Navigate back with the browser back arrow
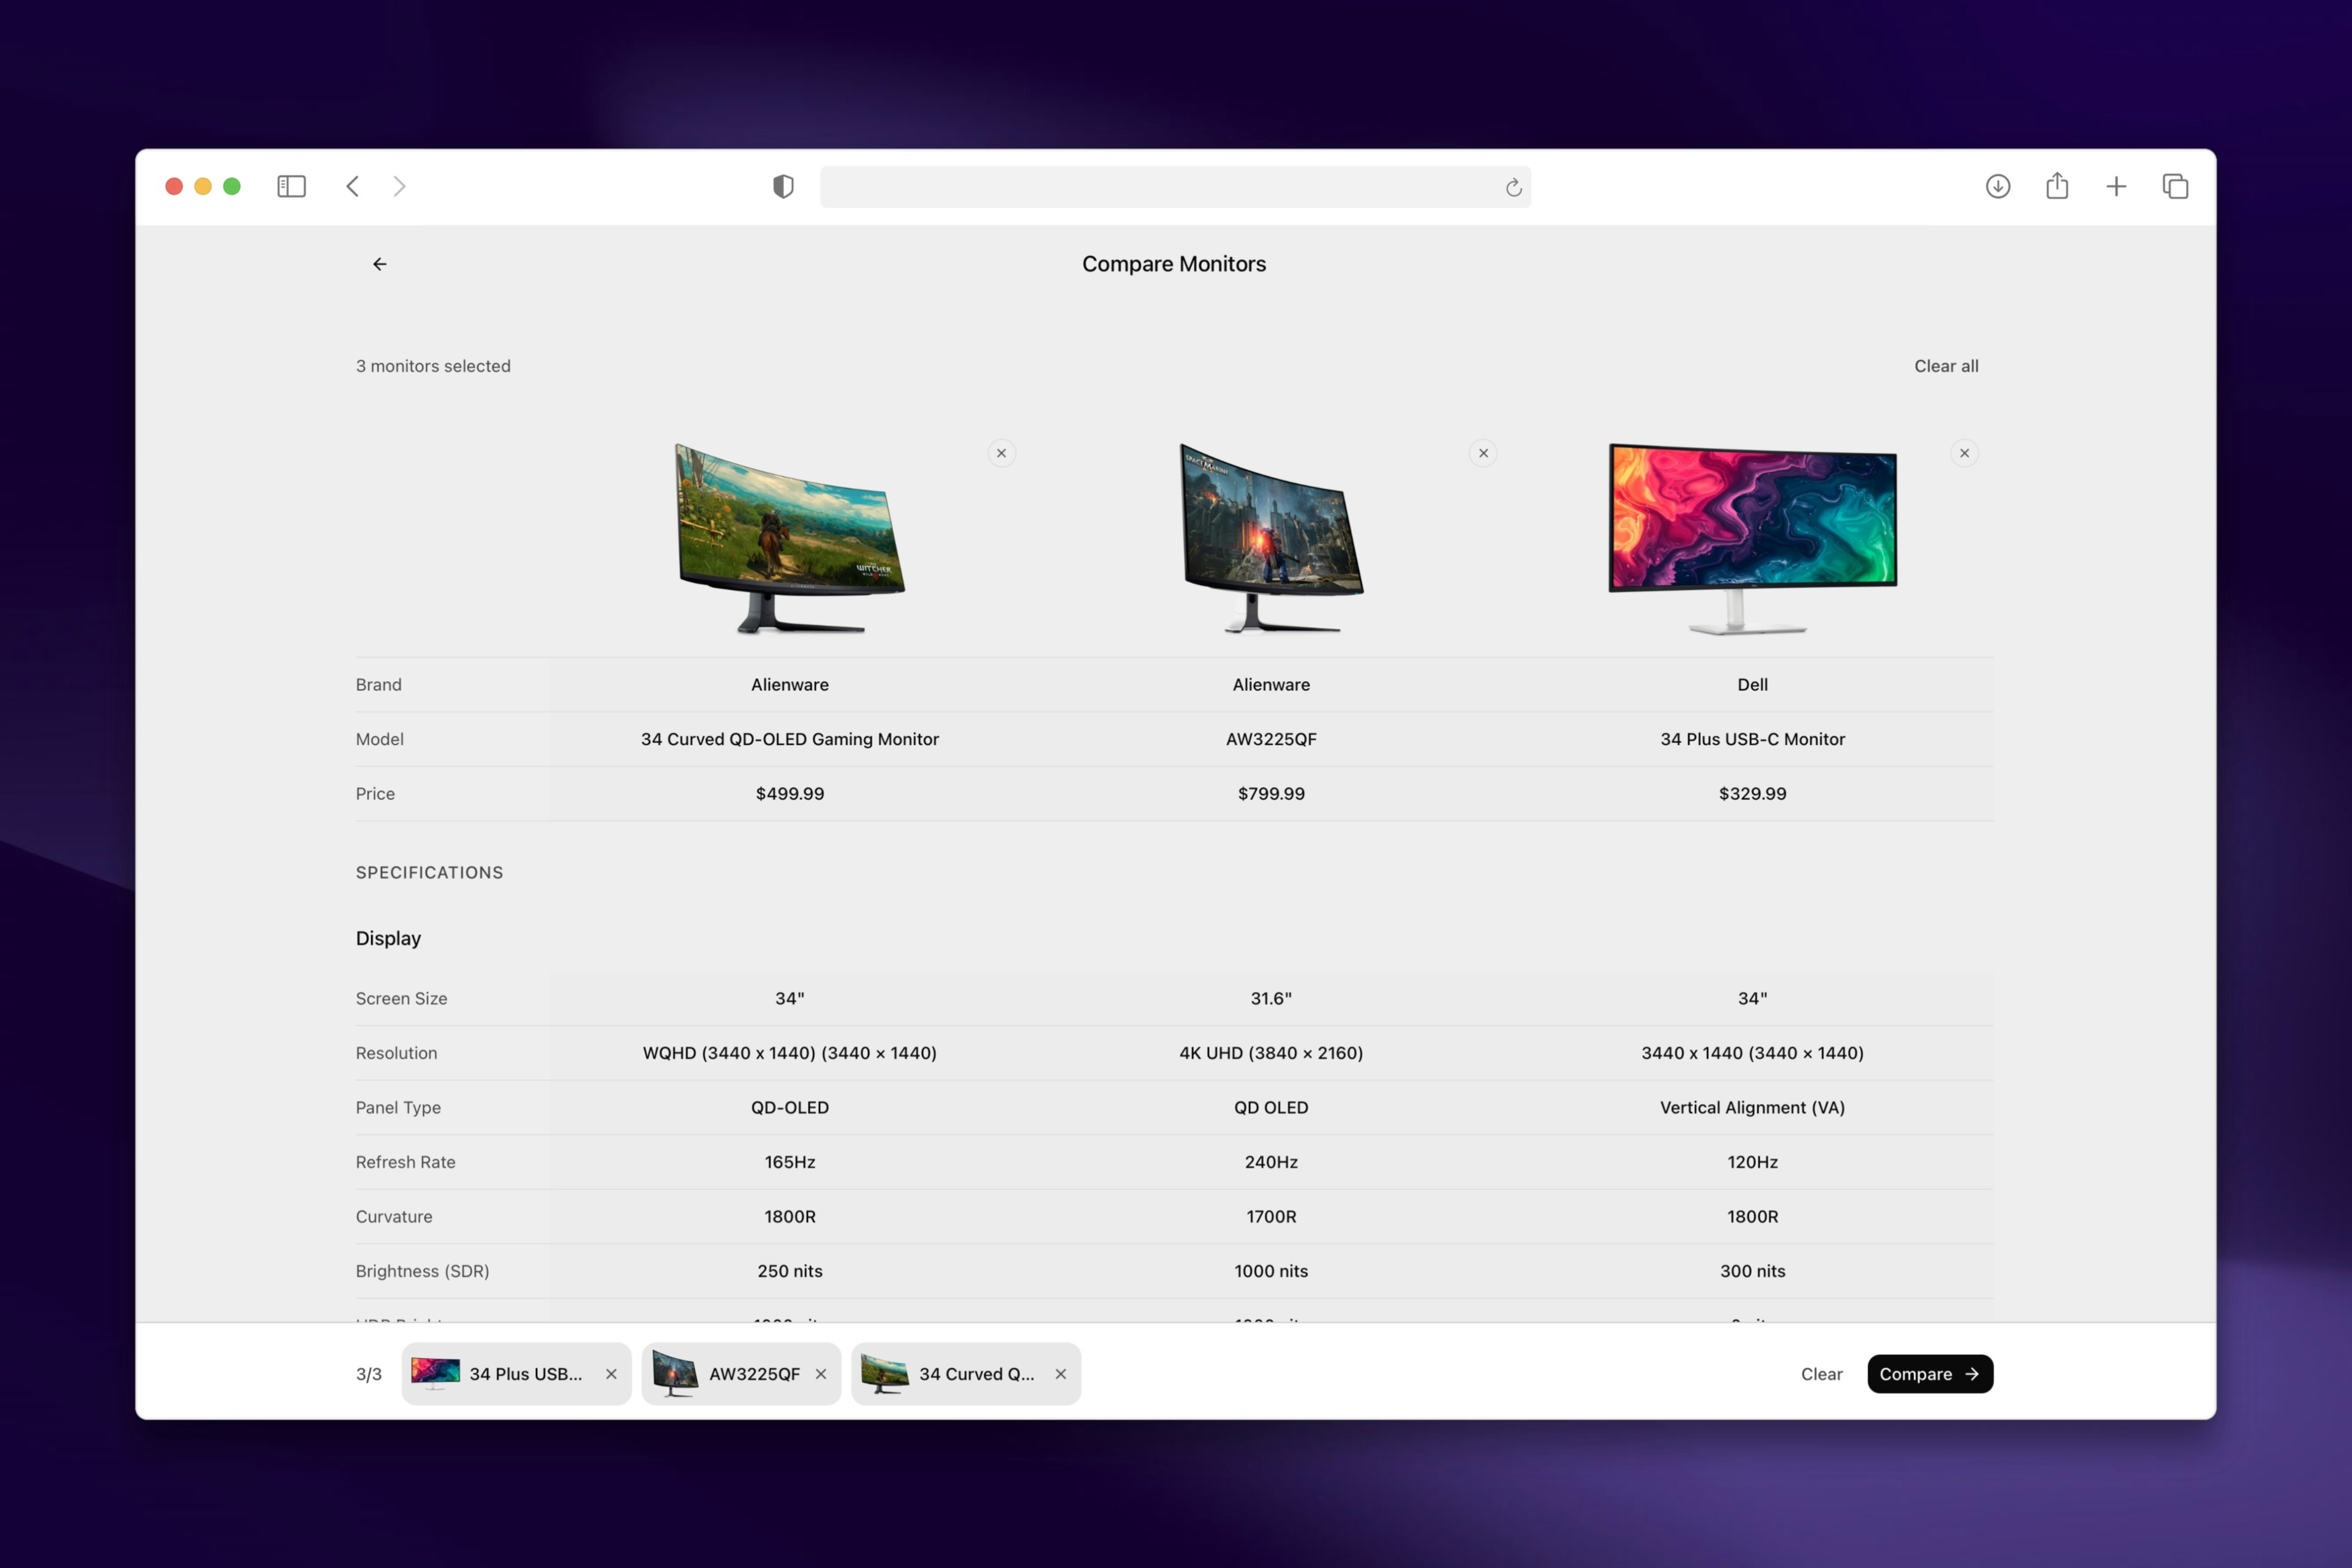The width and height of the screenshot is (2352, 1568). [352, 186]
